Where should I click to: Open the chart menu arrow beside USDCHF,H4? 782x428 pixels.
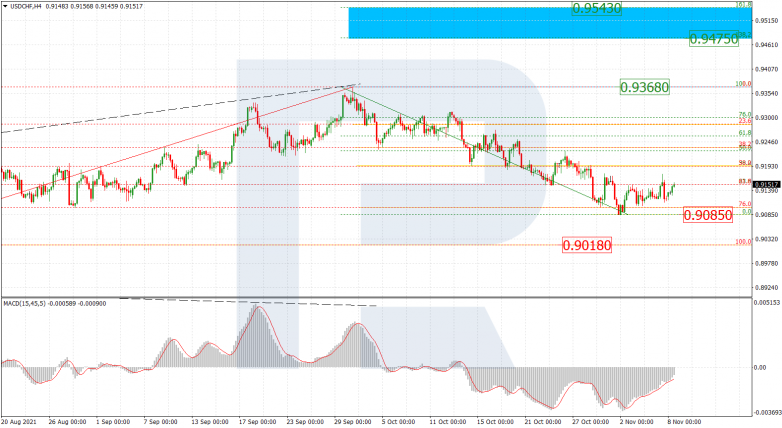(x=5, y=7)
